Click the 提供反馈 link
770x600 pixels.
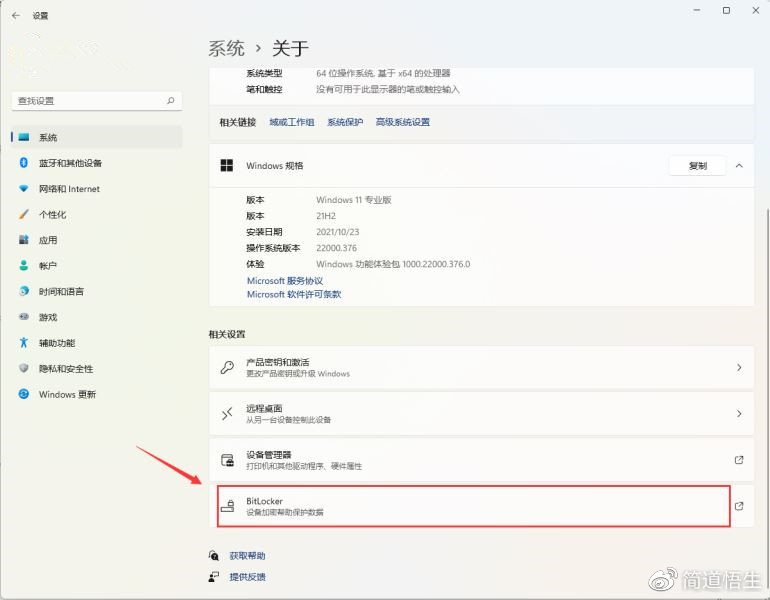coord(248,576)
